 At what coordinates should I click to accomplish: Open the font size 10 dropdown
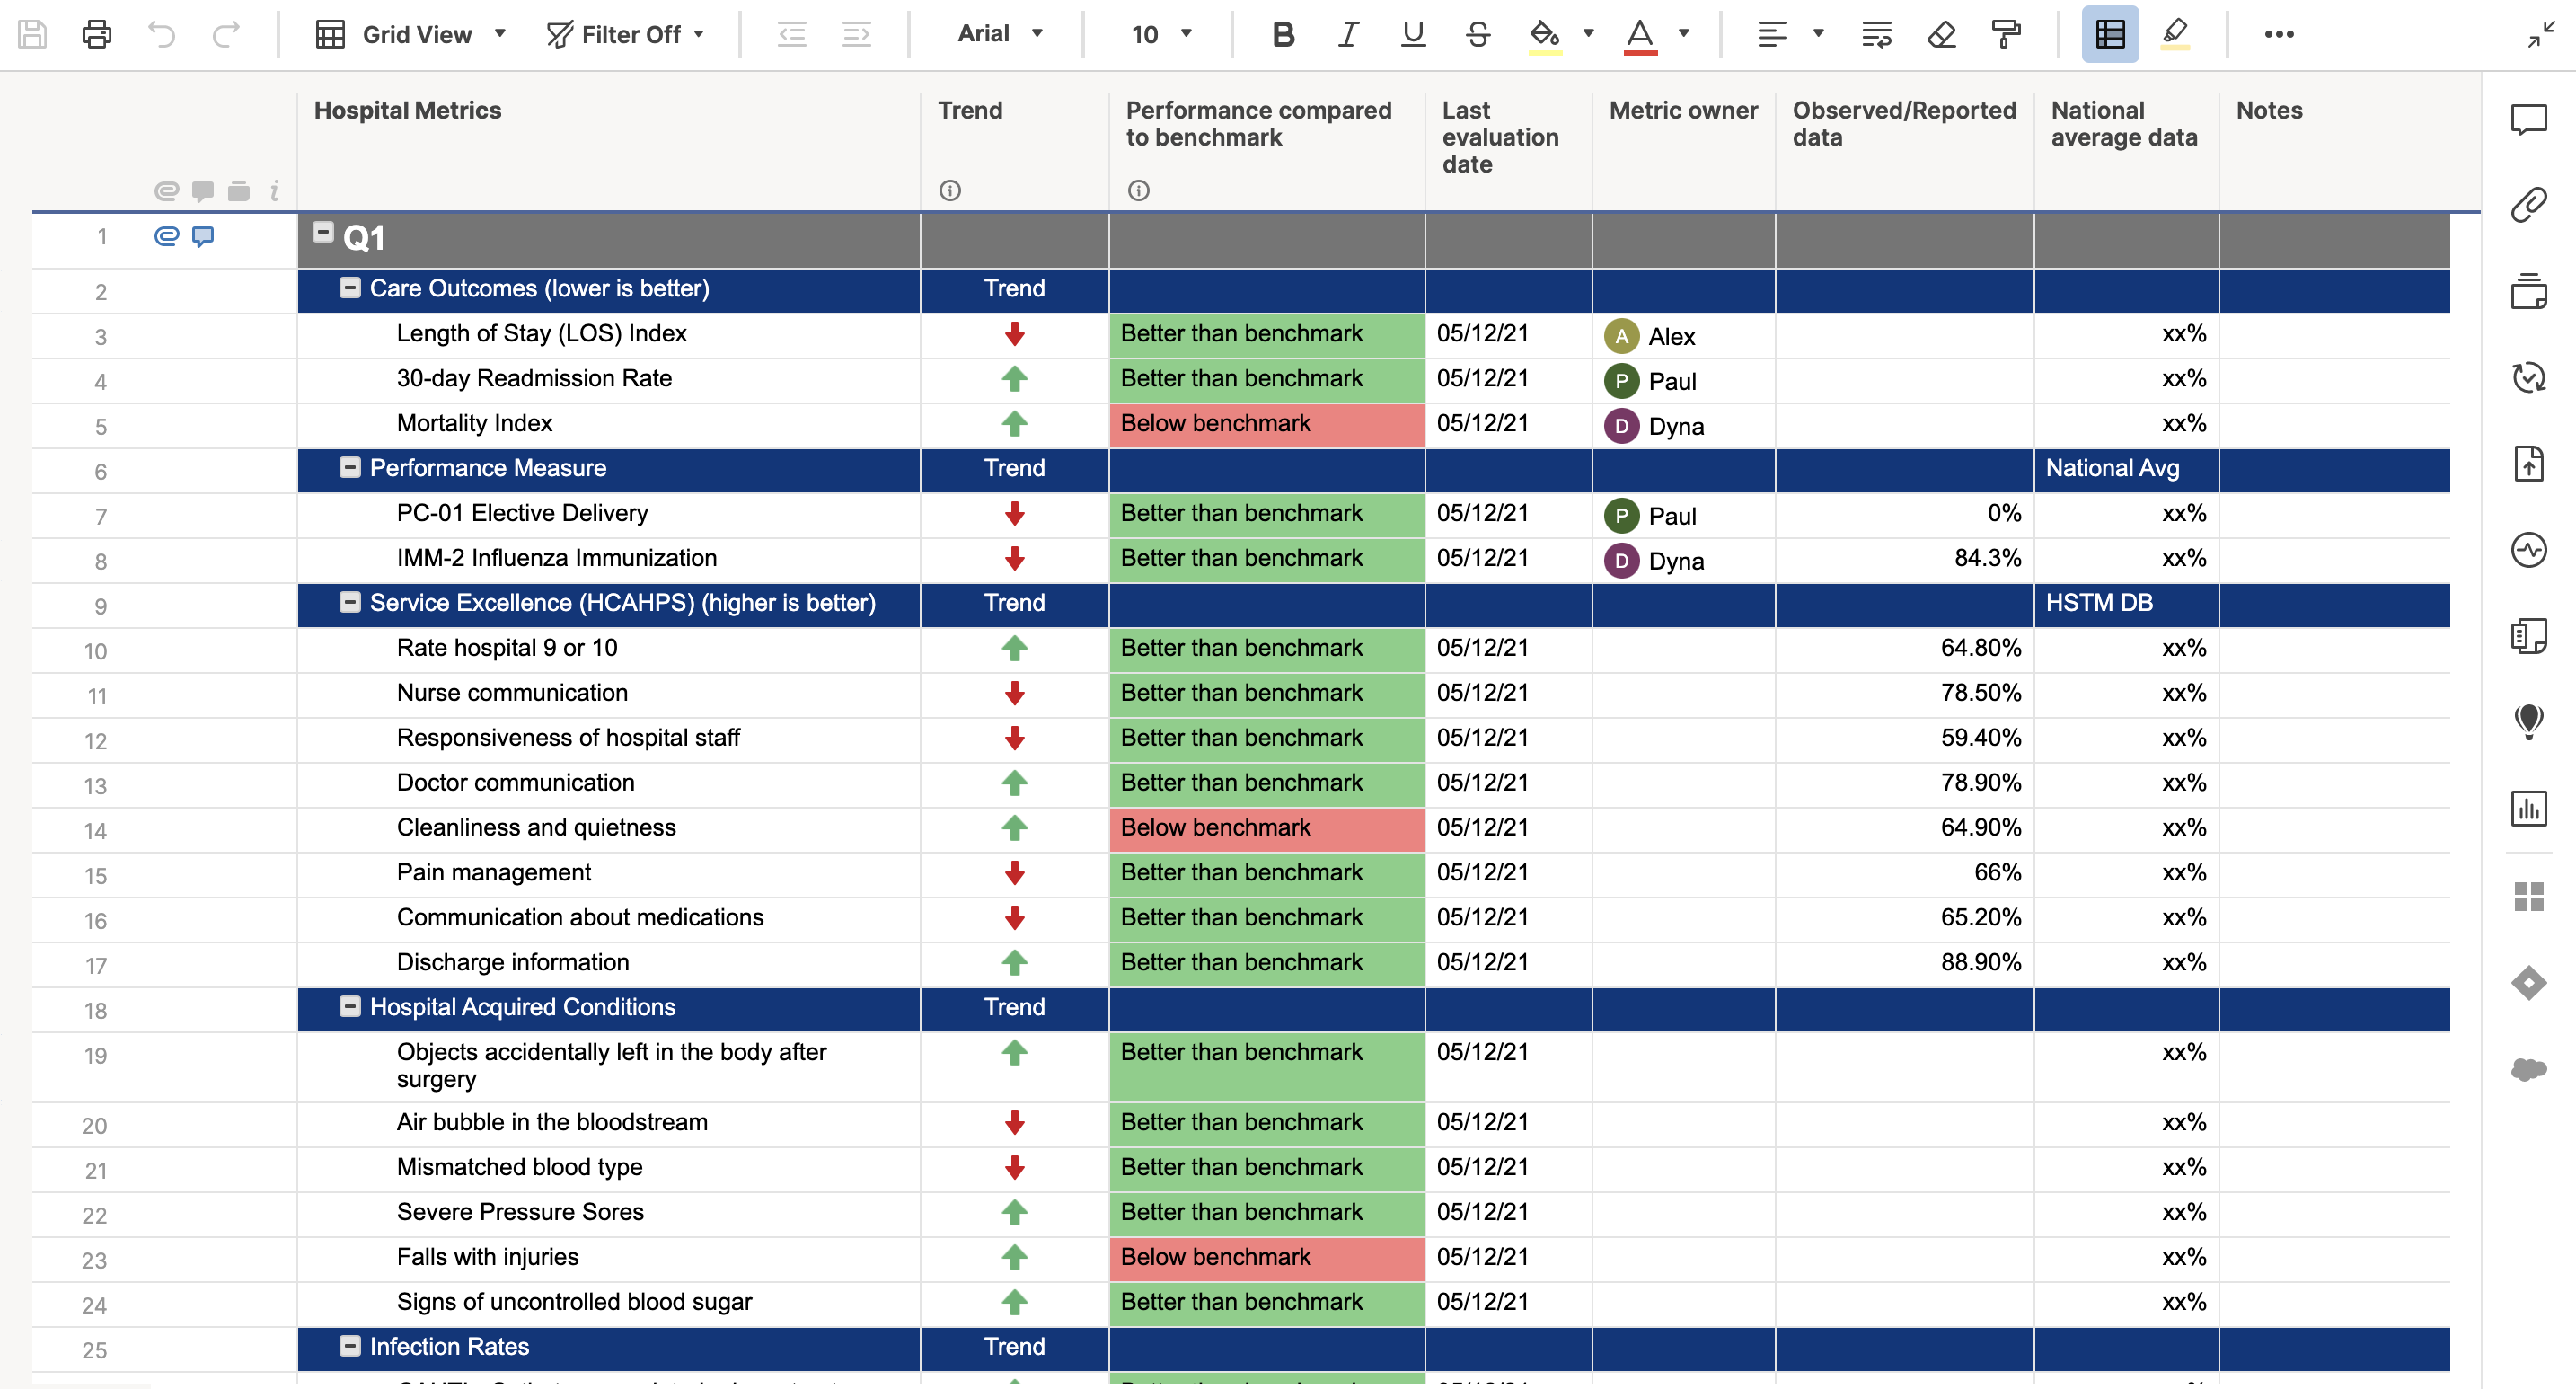click(1161, 34)
